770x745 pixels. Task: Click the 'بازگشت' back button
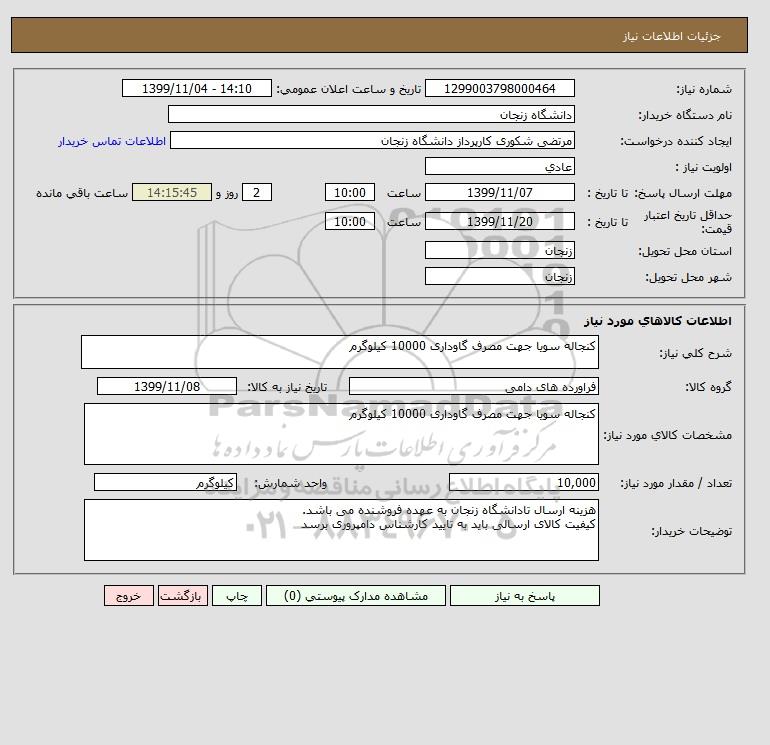click(183, 596)
